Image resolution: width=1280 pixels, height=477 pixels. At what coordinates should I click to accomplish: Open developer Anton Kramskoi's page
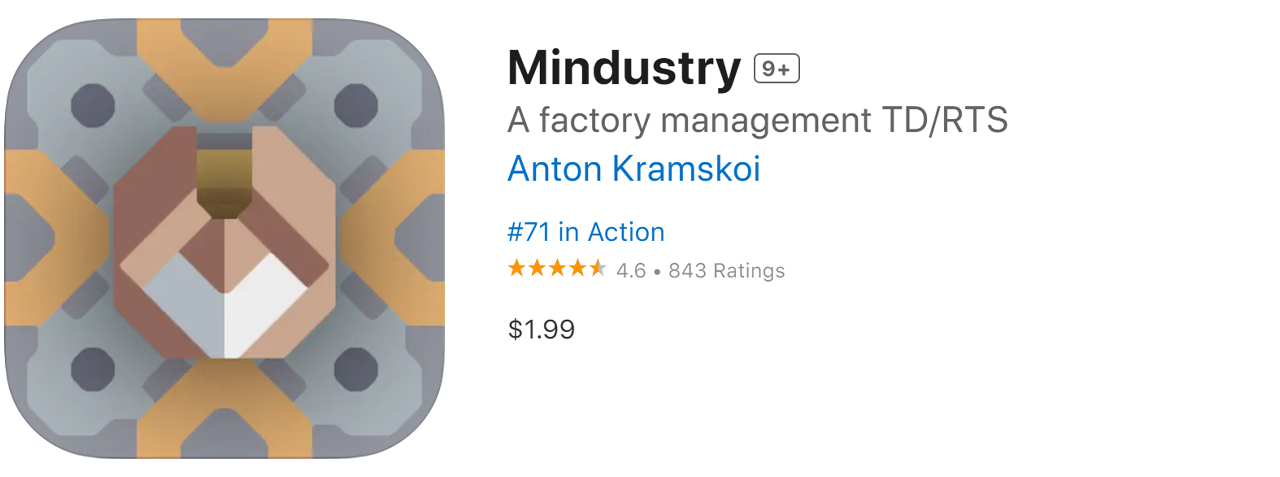[634, 169]
